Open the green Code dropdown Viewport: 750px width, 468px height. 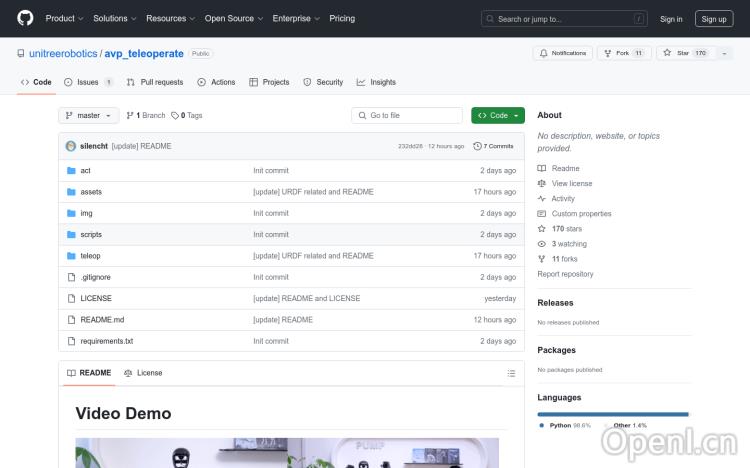click(x=497, y=116)
